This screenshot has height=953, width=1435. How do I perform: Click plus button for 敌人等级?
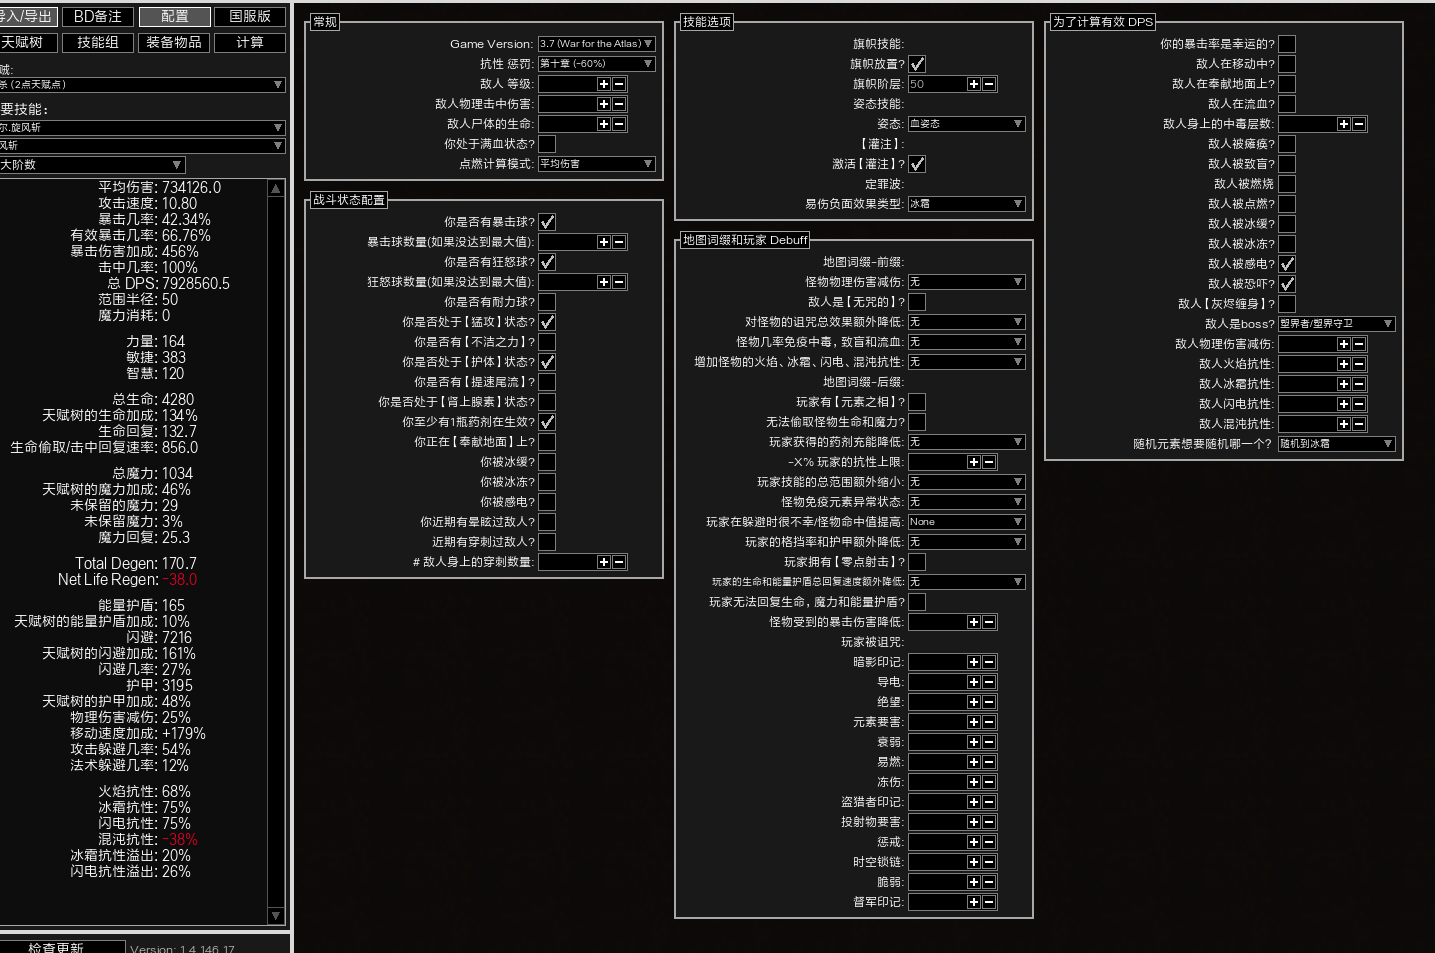(x=603, y=84)
